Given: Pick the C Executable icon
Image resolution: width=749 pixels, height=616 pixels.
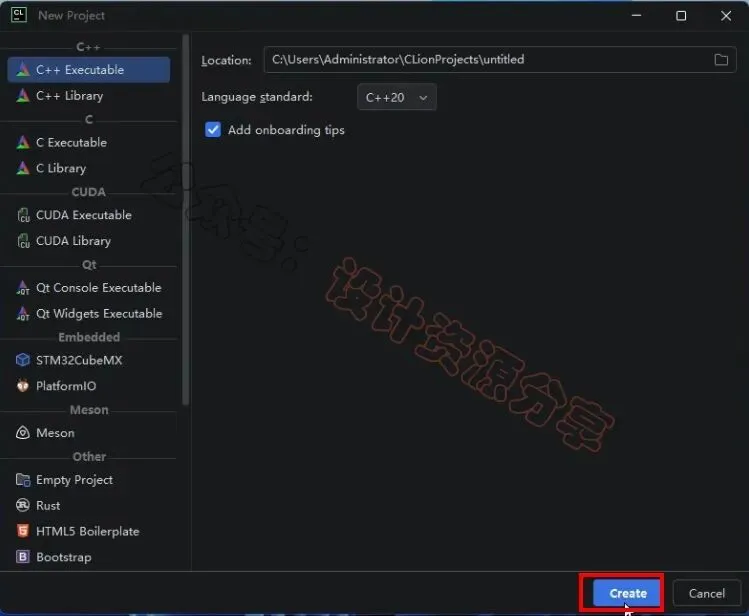Looking at the screenshot, I should click(22, 142).
